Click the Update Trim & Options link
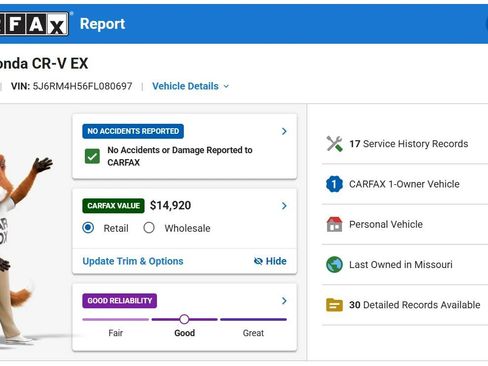Screen dimensions: 488x366 pyautogui.click(x=133, y=261)
